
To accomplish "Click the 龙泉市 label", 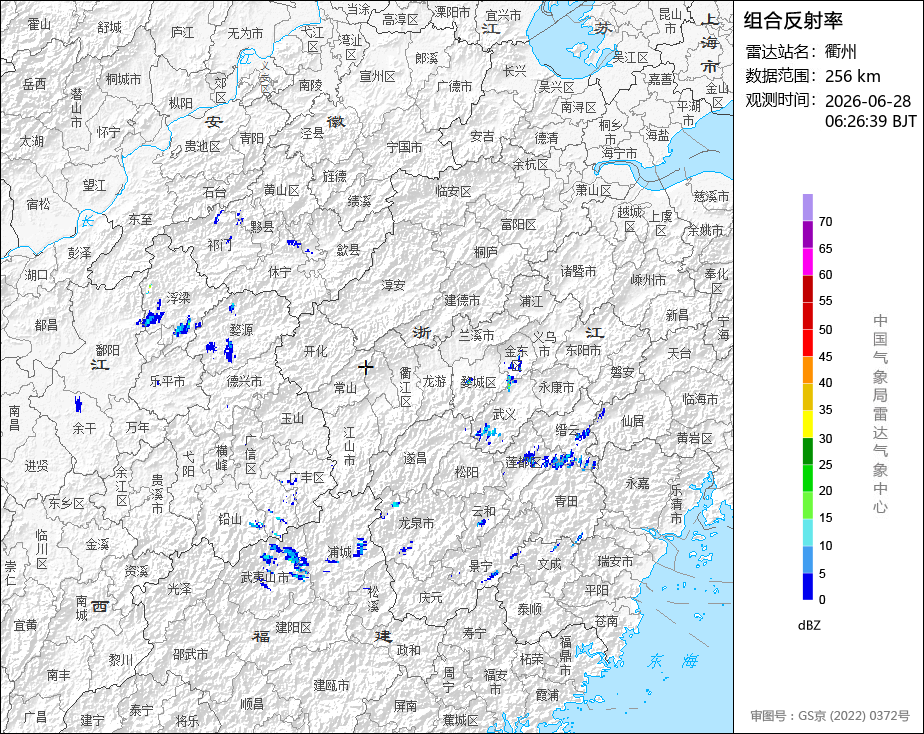I will [x=416, y=523].
